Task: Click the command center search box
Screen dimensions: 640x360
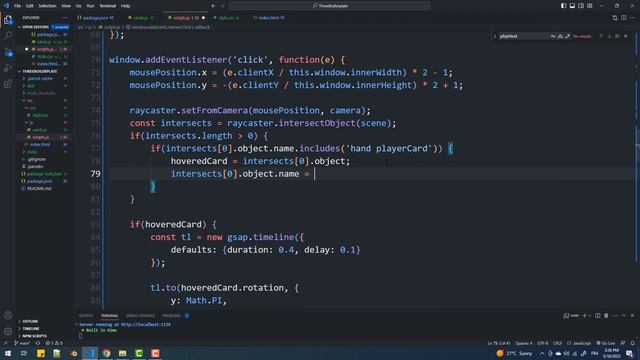Action: [329, 6]
